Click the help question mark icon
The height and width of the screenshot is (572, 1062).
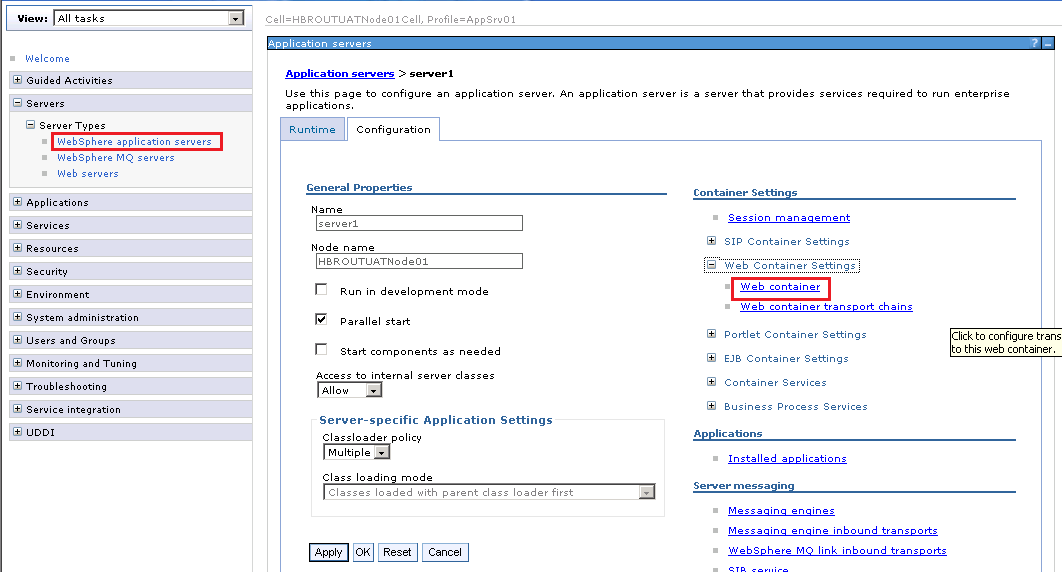click(1034, 43)
